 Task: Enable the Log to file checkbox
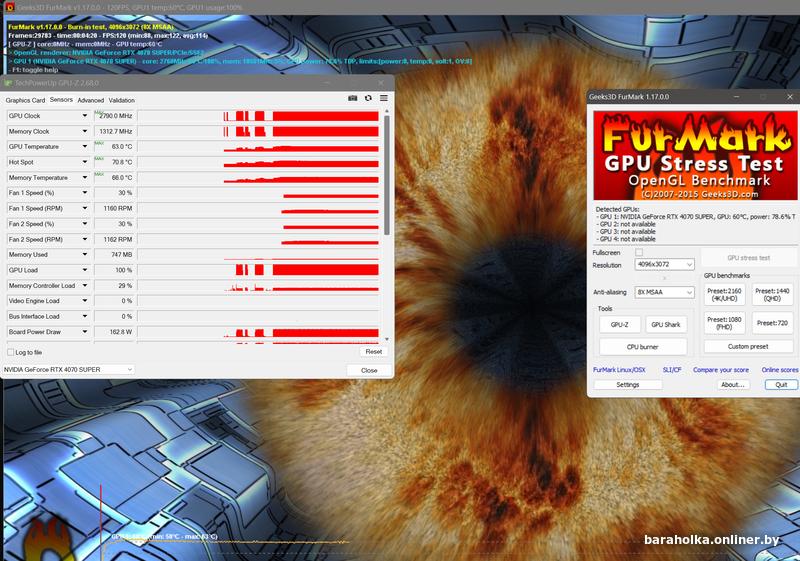point(10,352)
